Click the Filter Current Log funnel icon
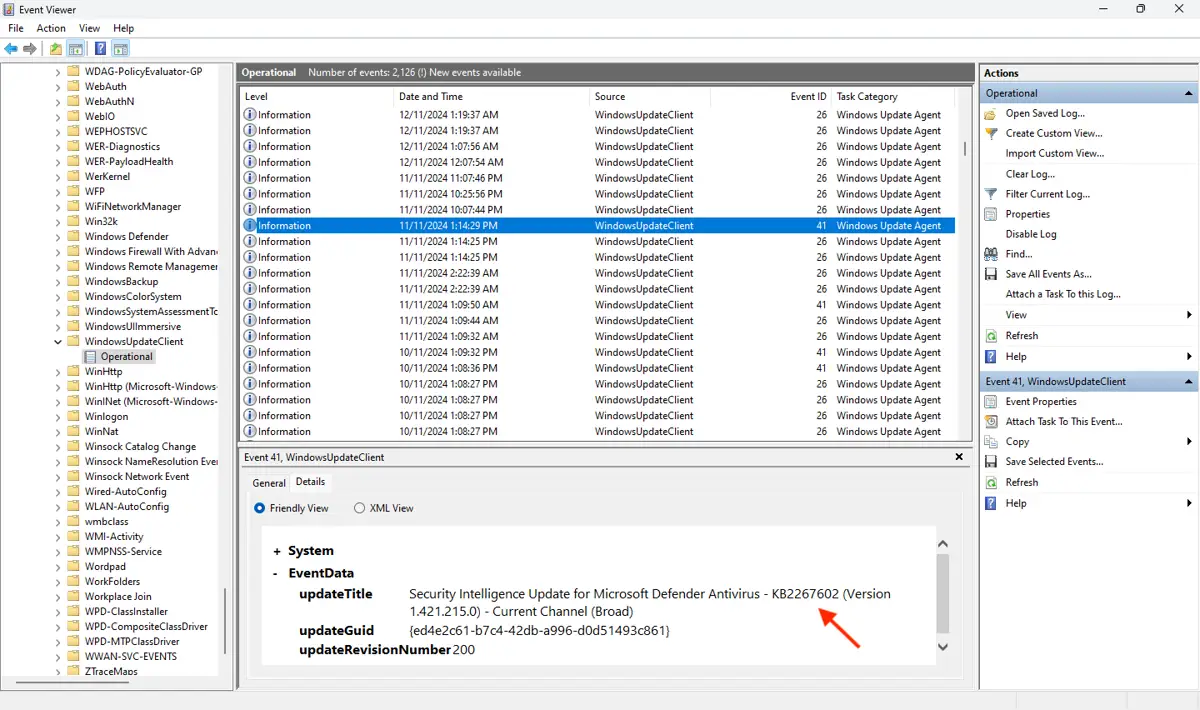 click(991, 194)
